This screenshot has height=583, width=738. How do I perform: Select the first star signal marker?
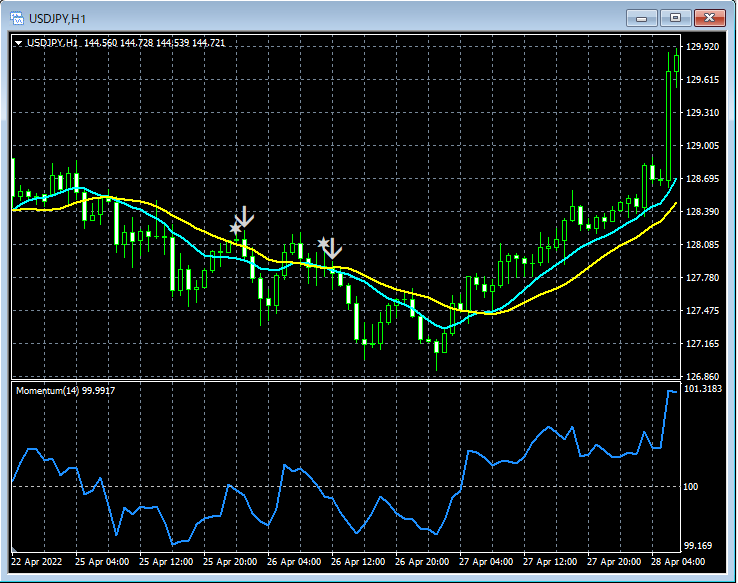235,229
